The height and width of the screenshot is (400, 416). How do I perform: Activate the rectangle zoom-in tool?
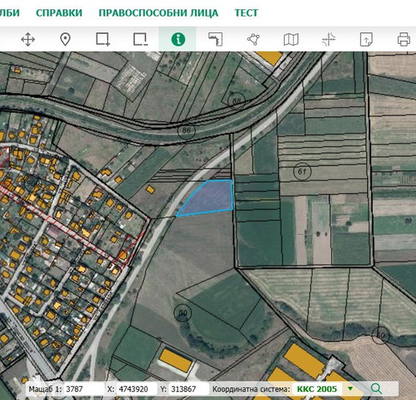tap(103, 39)
